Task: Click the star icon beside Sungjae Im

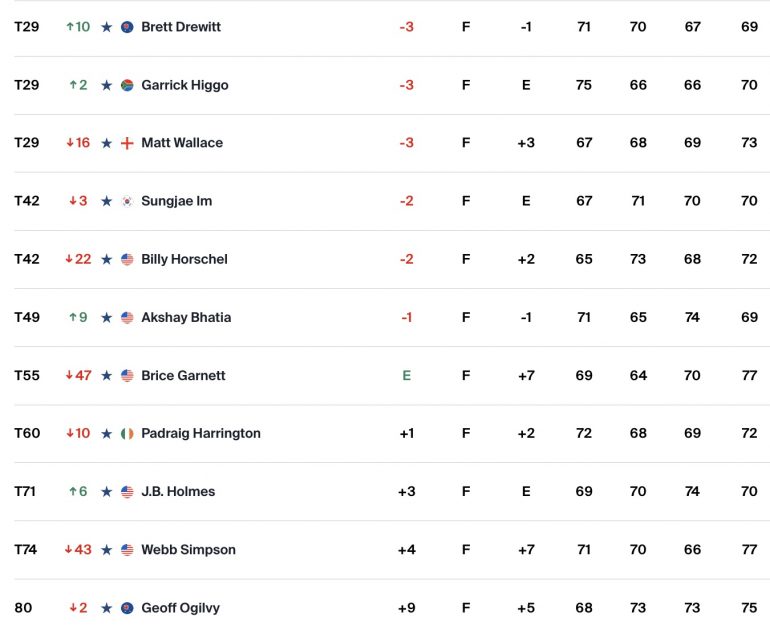Action: click(x=107, y=201)
